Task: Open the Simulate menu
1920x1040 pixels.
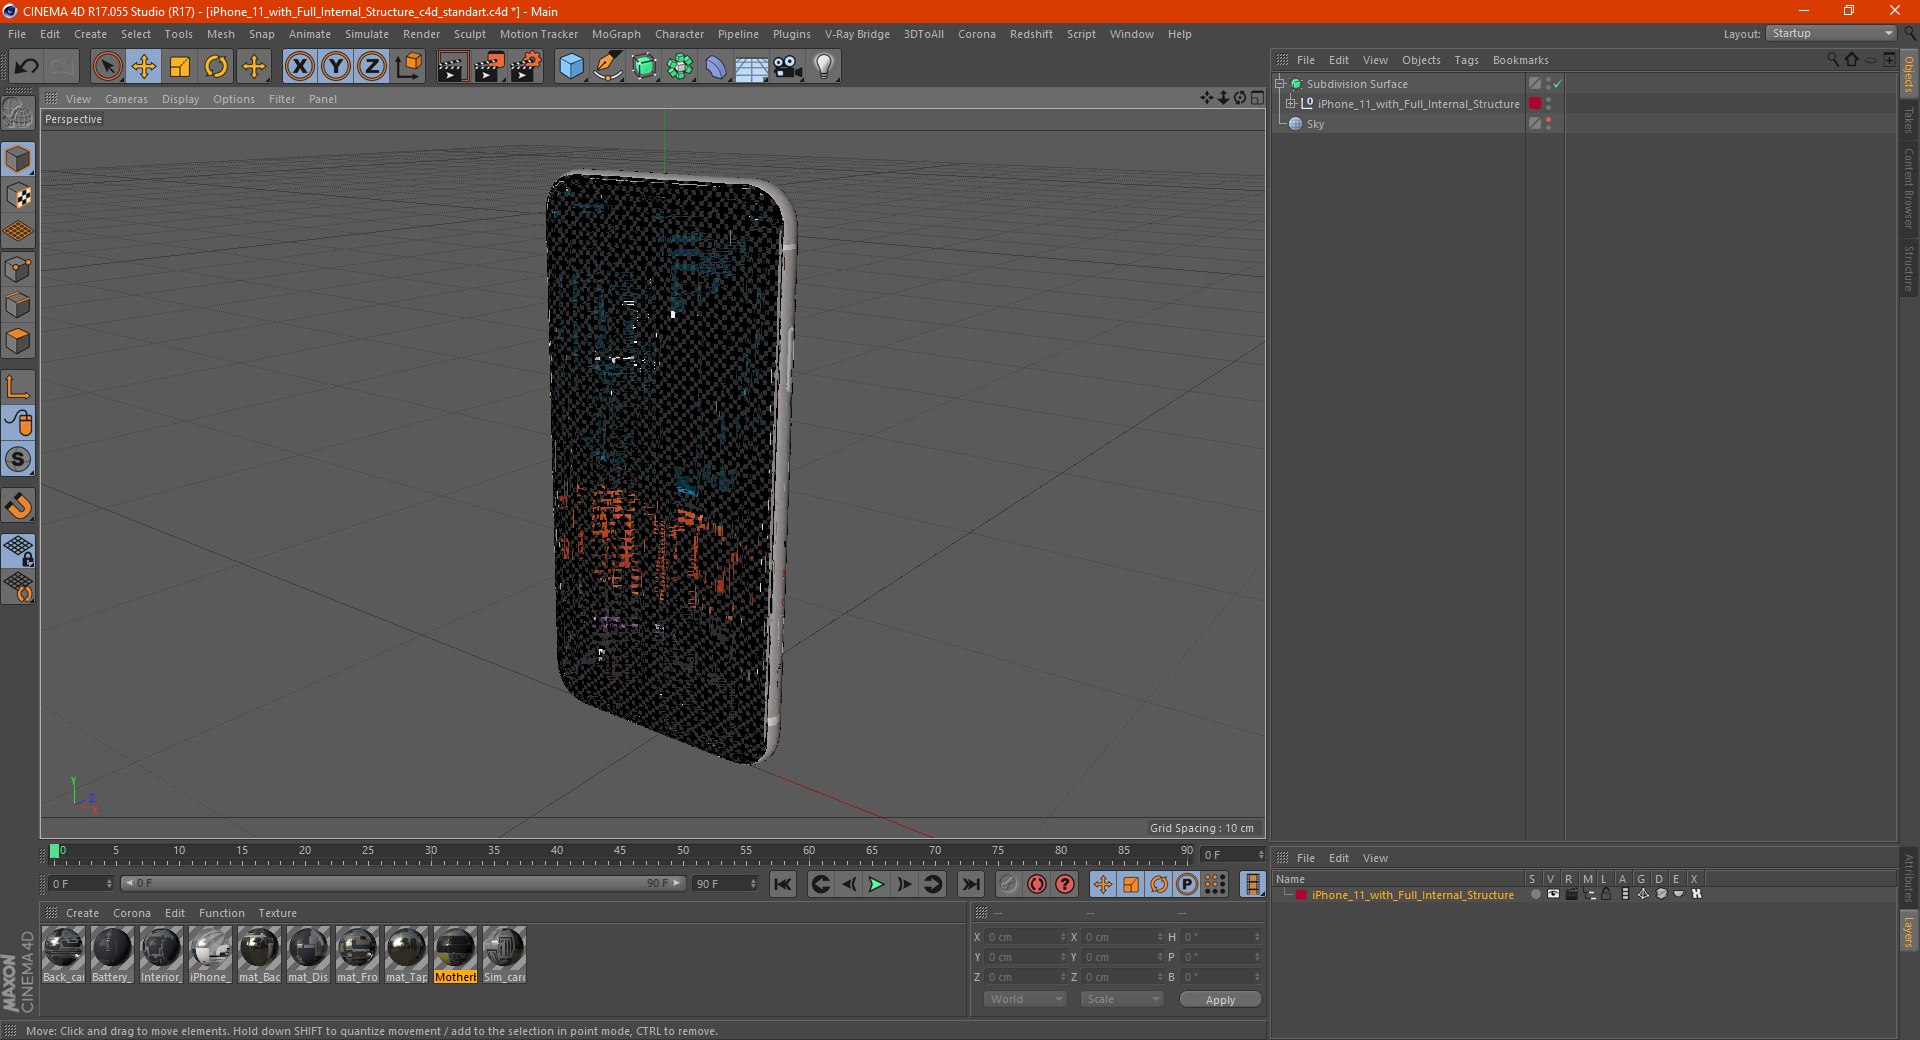Action: (367, 34)
